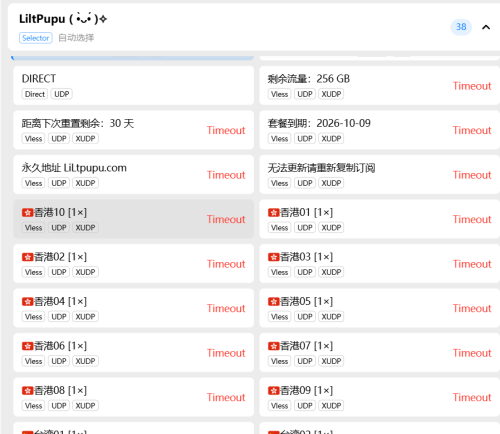This screenshot has width=500, height=434.
Task: Click the Vless tag on 剩余流量 card
Action: click(279, 94)
